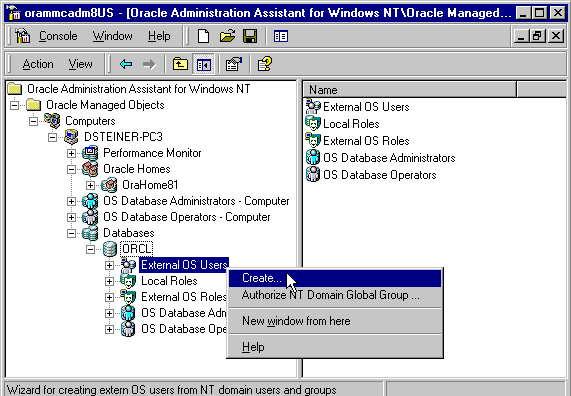Click the Up one level folder icon

pyautogui.click(x=180, y=64)
